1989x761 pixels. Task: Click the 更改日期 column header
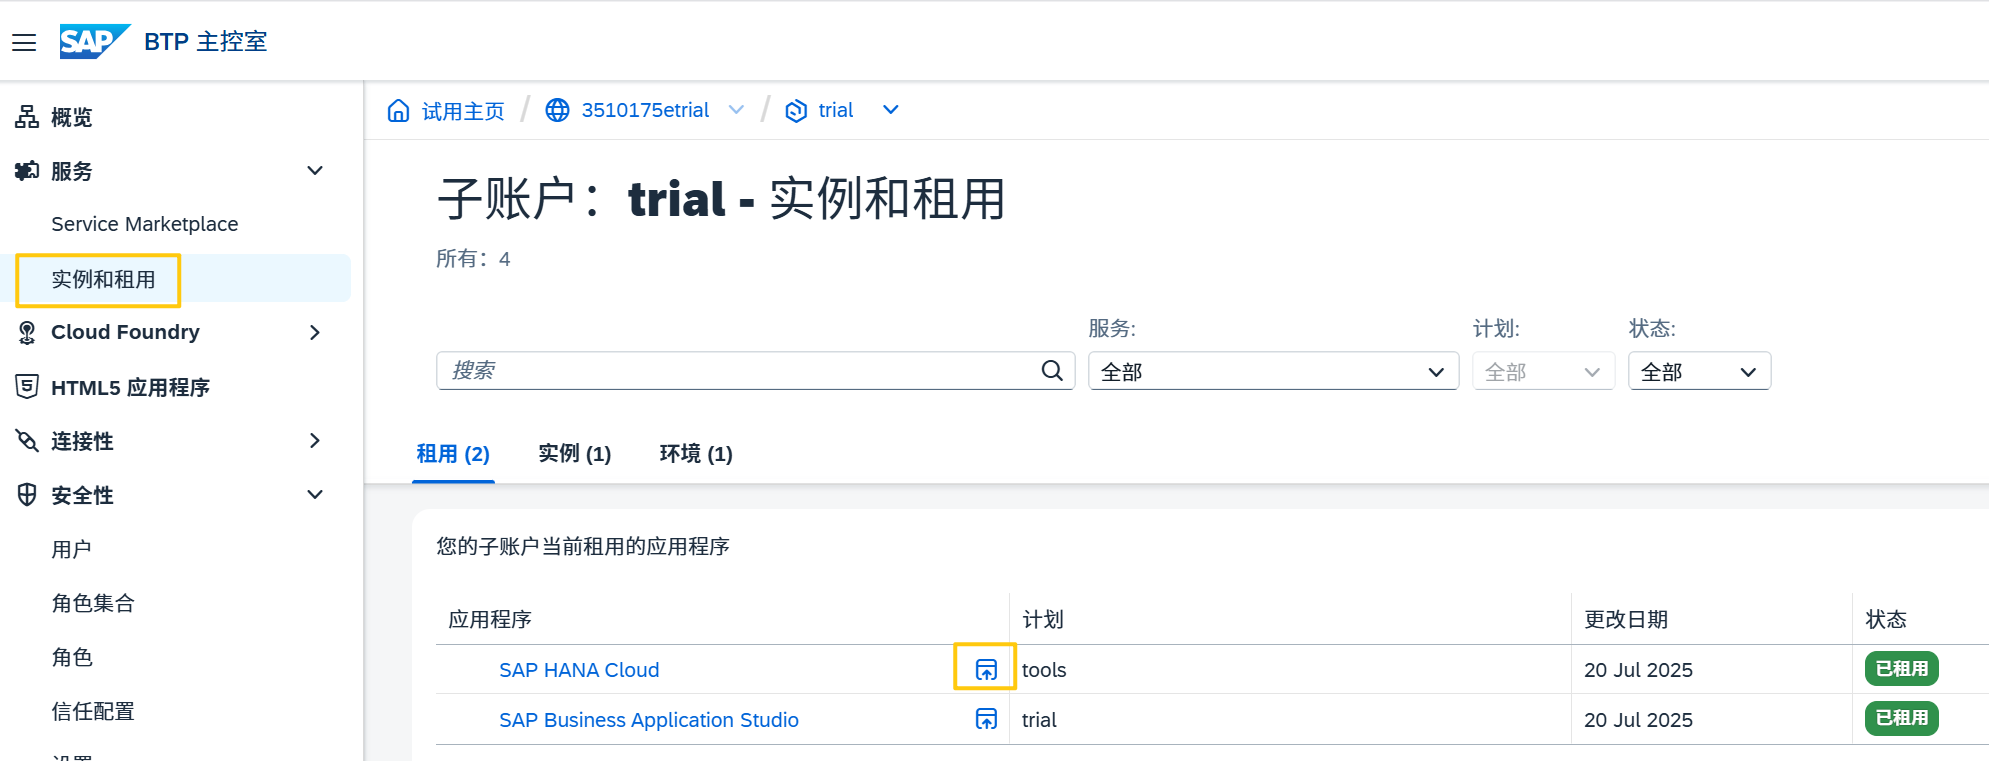(1626, 619)
